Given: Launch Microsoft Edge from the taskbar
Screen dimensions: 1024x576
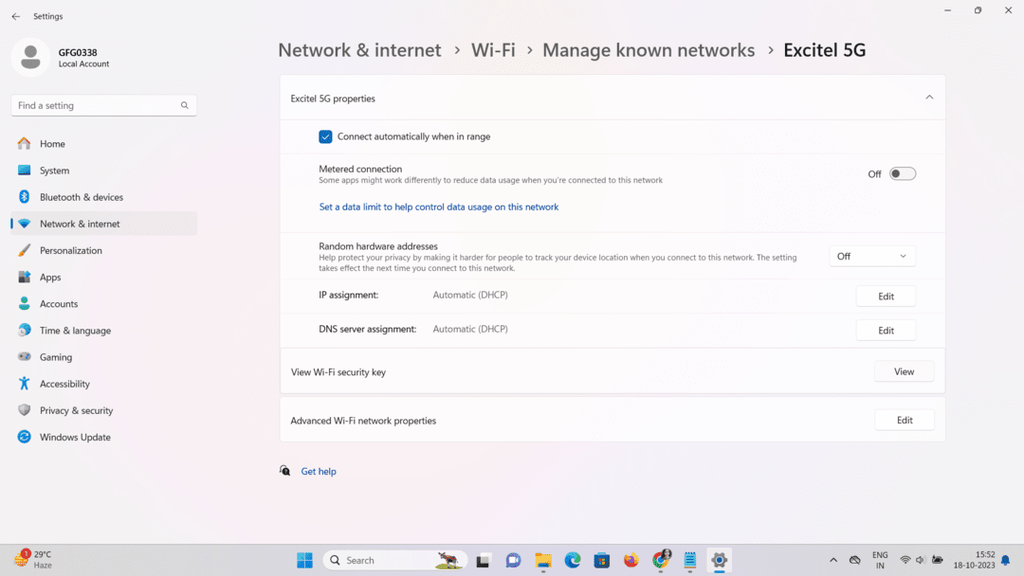Looking at the screenshot, I should (x=573, y=560).
